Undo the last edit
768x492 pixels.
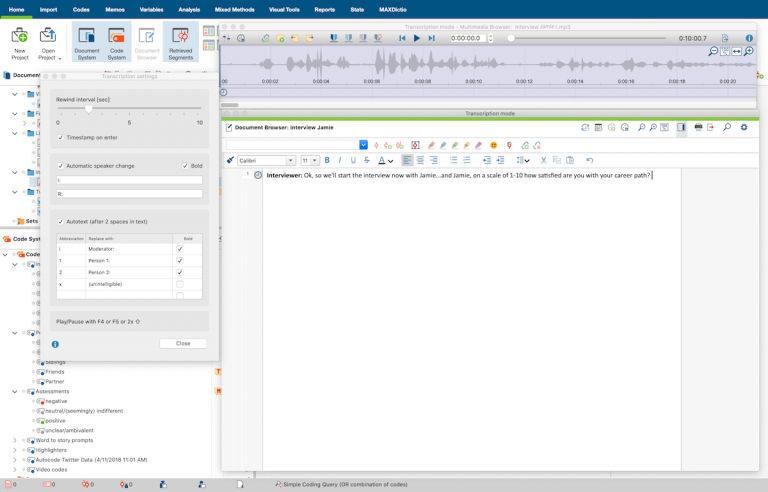[x=590, y=160]
